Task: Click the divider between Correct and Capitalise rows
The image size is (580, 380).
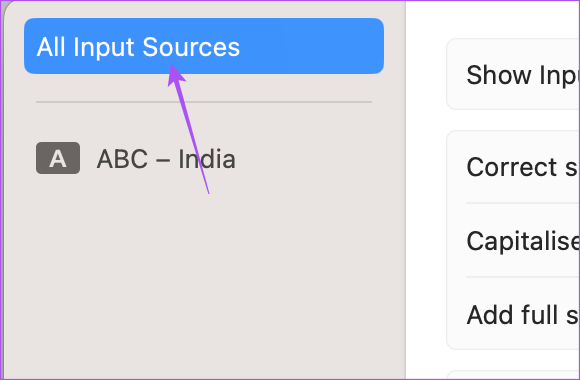Action: coord(523,203)
